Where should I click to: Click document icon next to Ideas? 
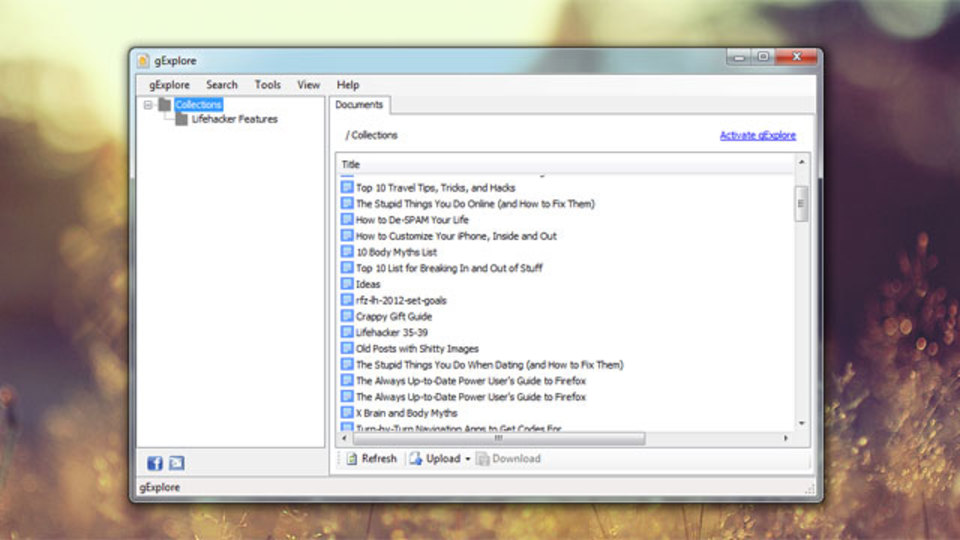click(x=347, y=284)
